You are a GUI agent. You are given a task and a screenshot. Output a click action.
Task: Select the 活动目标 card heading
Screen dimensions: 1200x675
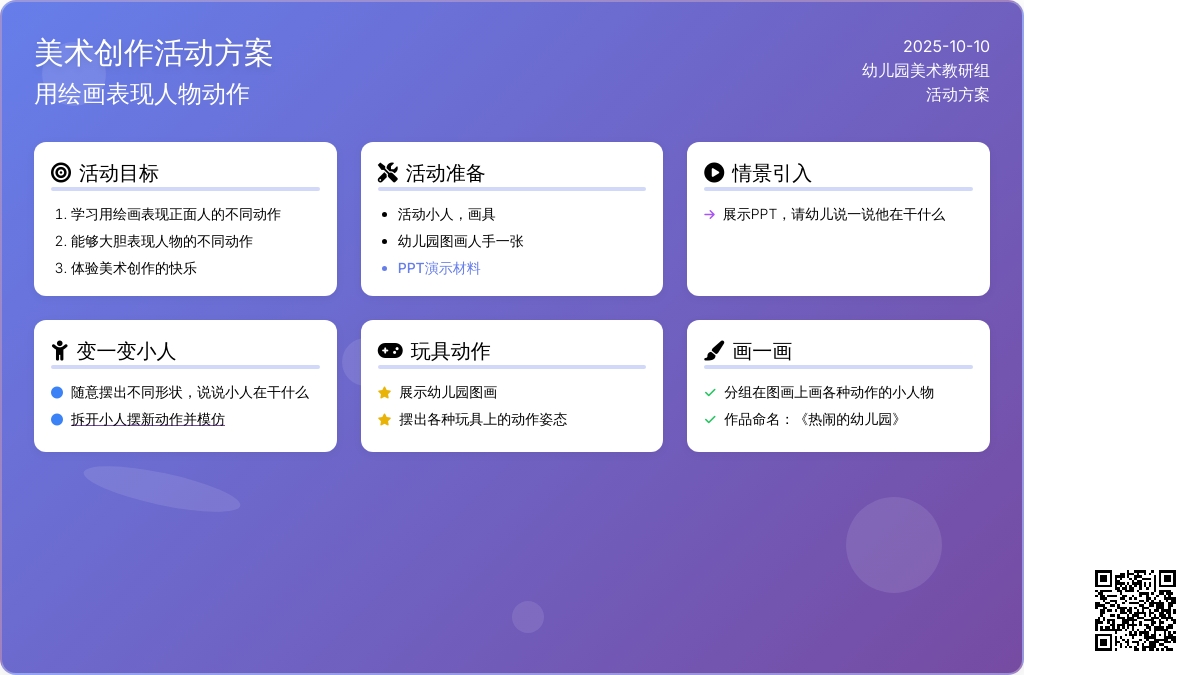119,173
